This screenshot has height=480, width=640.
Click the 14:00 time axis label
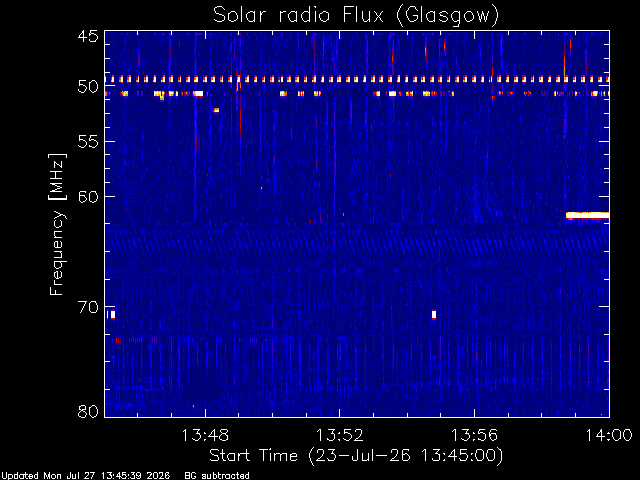pos(609,435)
